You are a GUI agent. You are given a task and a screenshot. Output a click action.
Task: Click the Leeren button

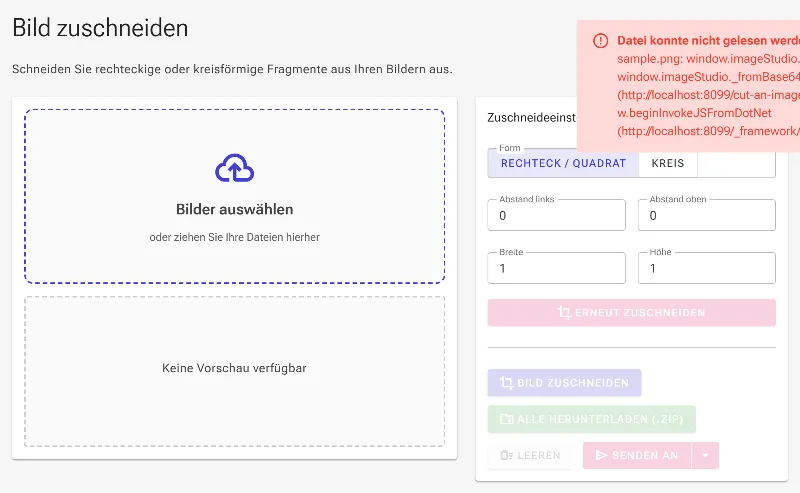(531, 455)
